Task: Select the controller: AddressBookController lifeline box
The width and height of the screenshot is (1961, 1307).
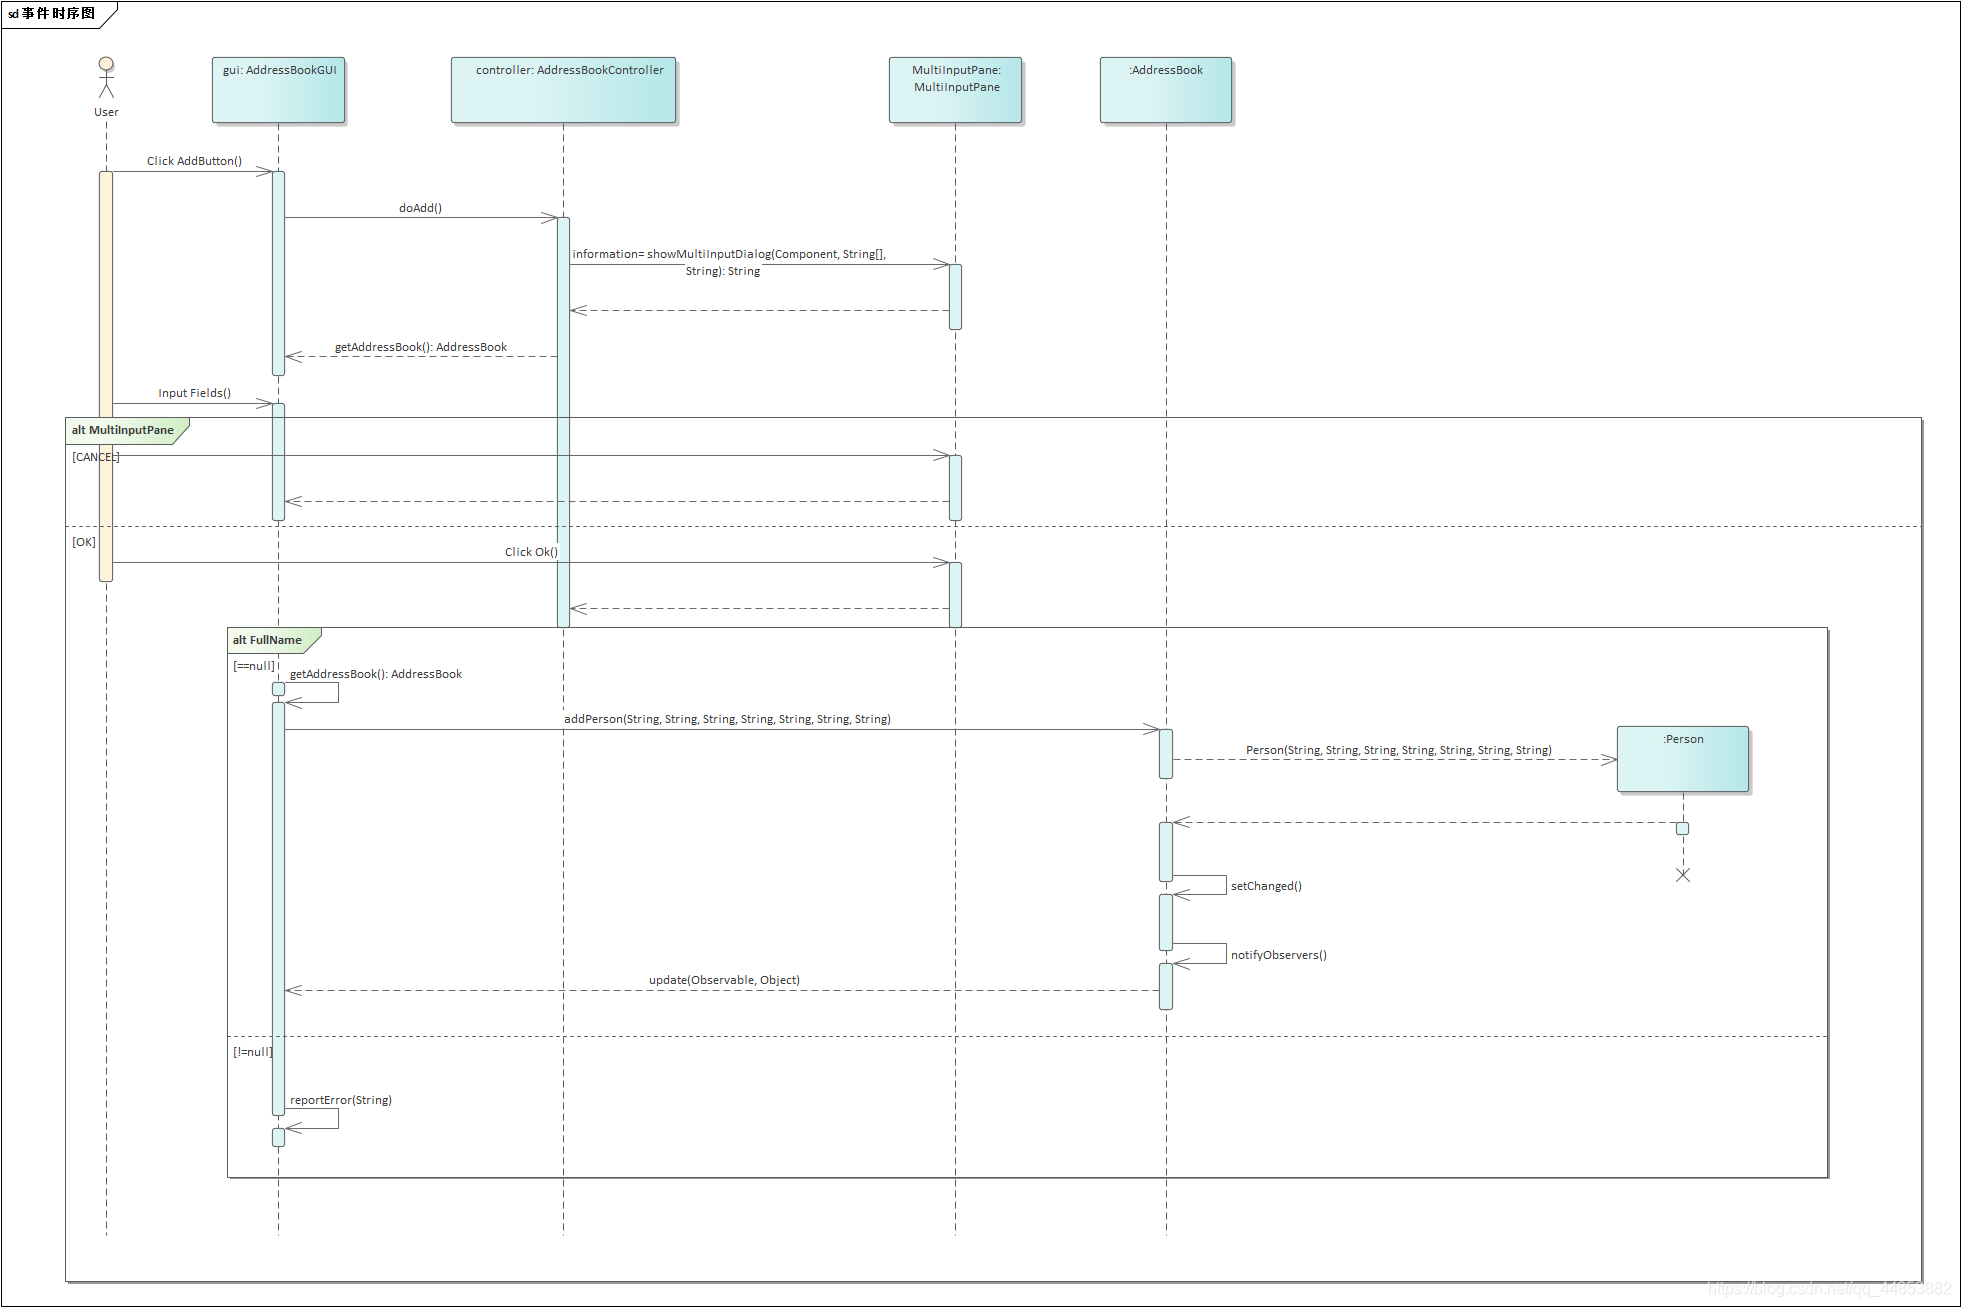Action: point(564,90)
